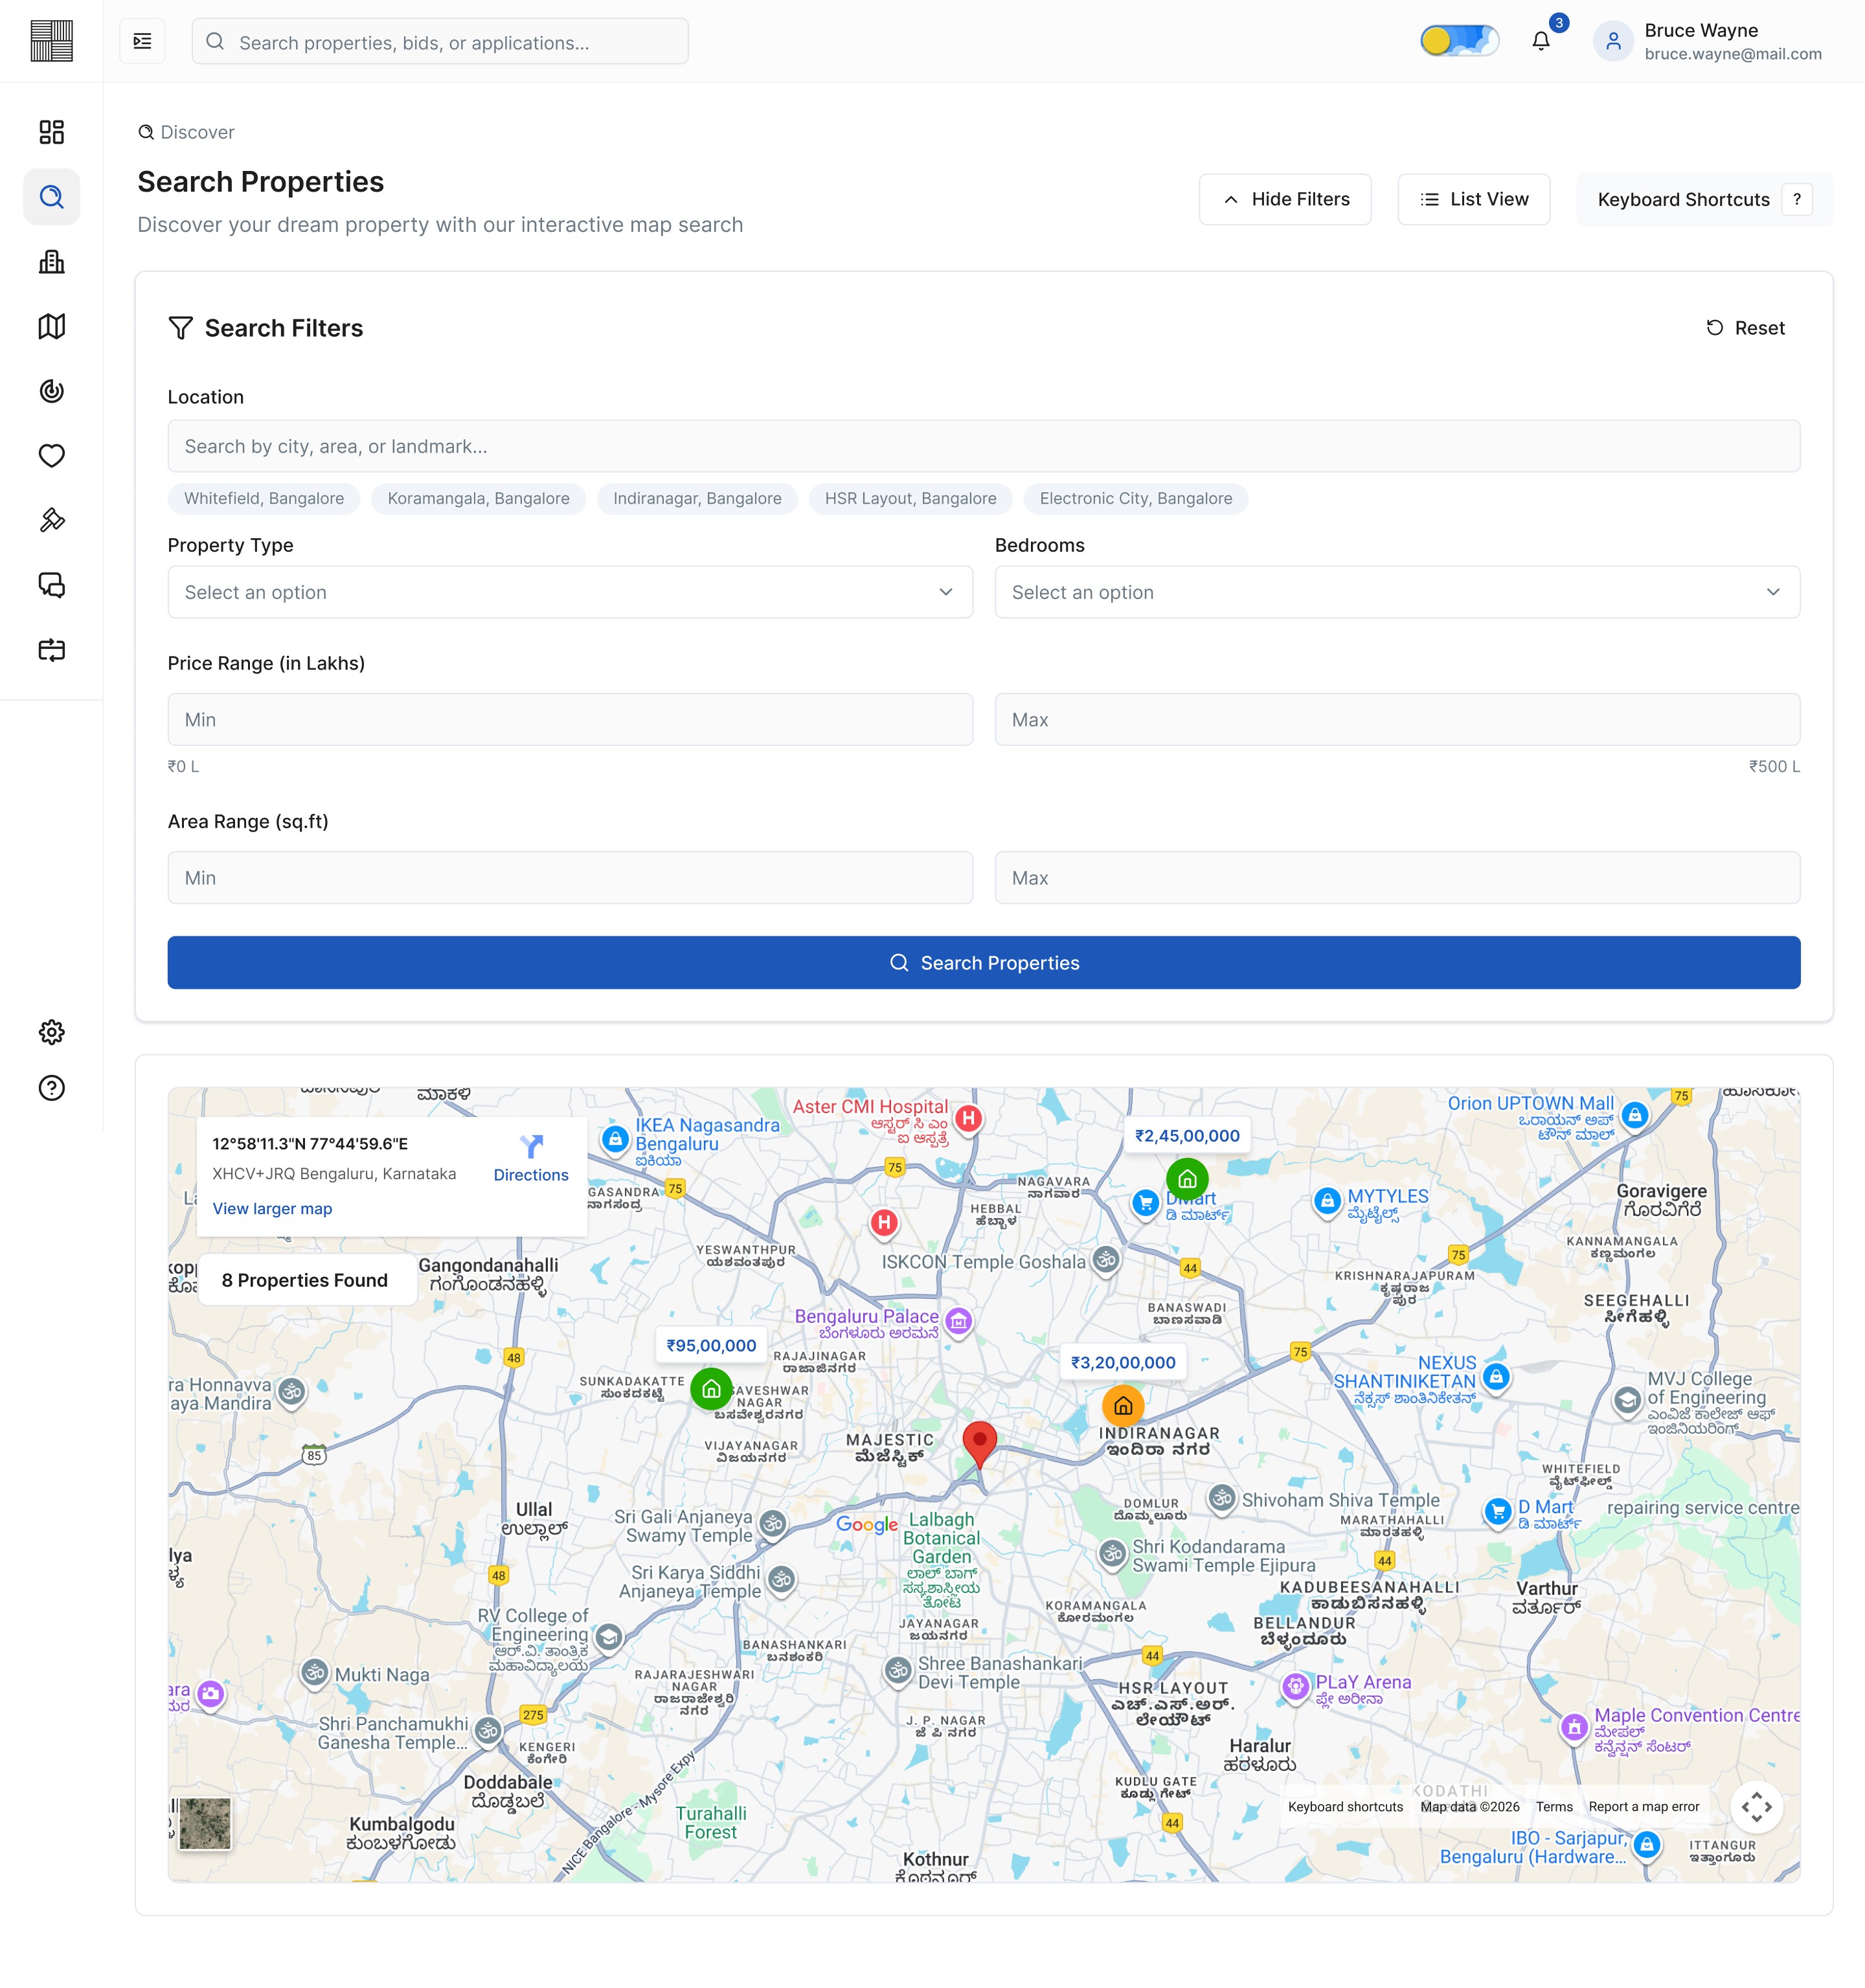Image resolution: width=1865 pixels, height=1988 pixels.
Task: Click the app logo in the top-left corner
Action: 51,41
